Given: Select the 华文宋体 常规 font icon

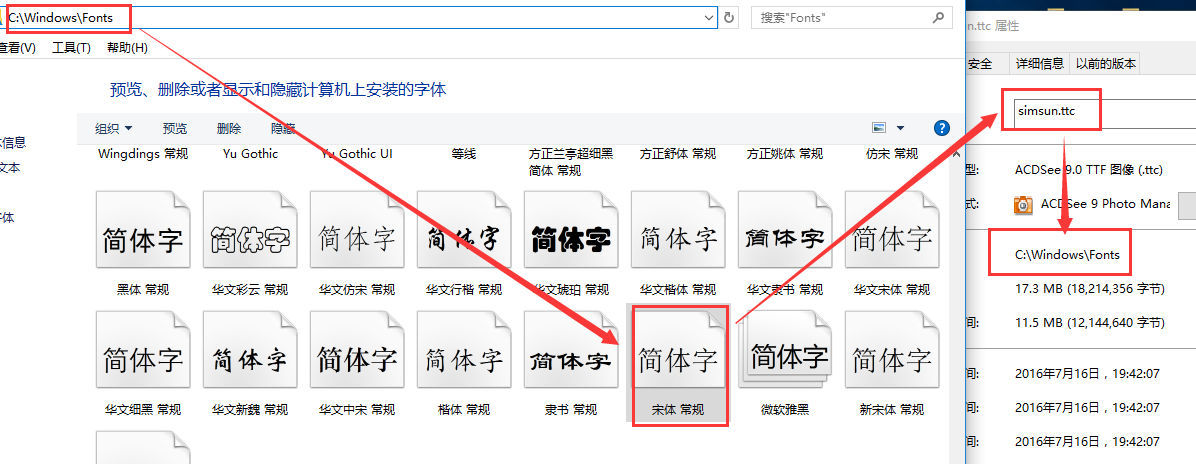Looking at the screenshot, I should pos(892,229).
